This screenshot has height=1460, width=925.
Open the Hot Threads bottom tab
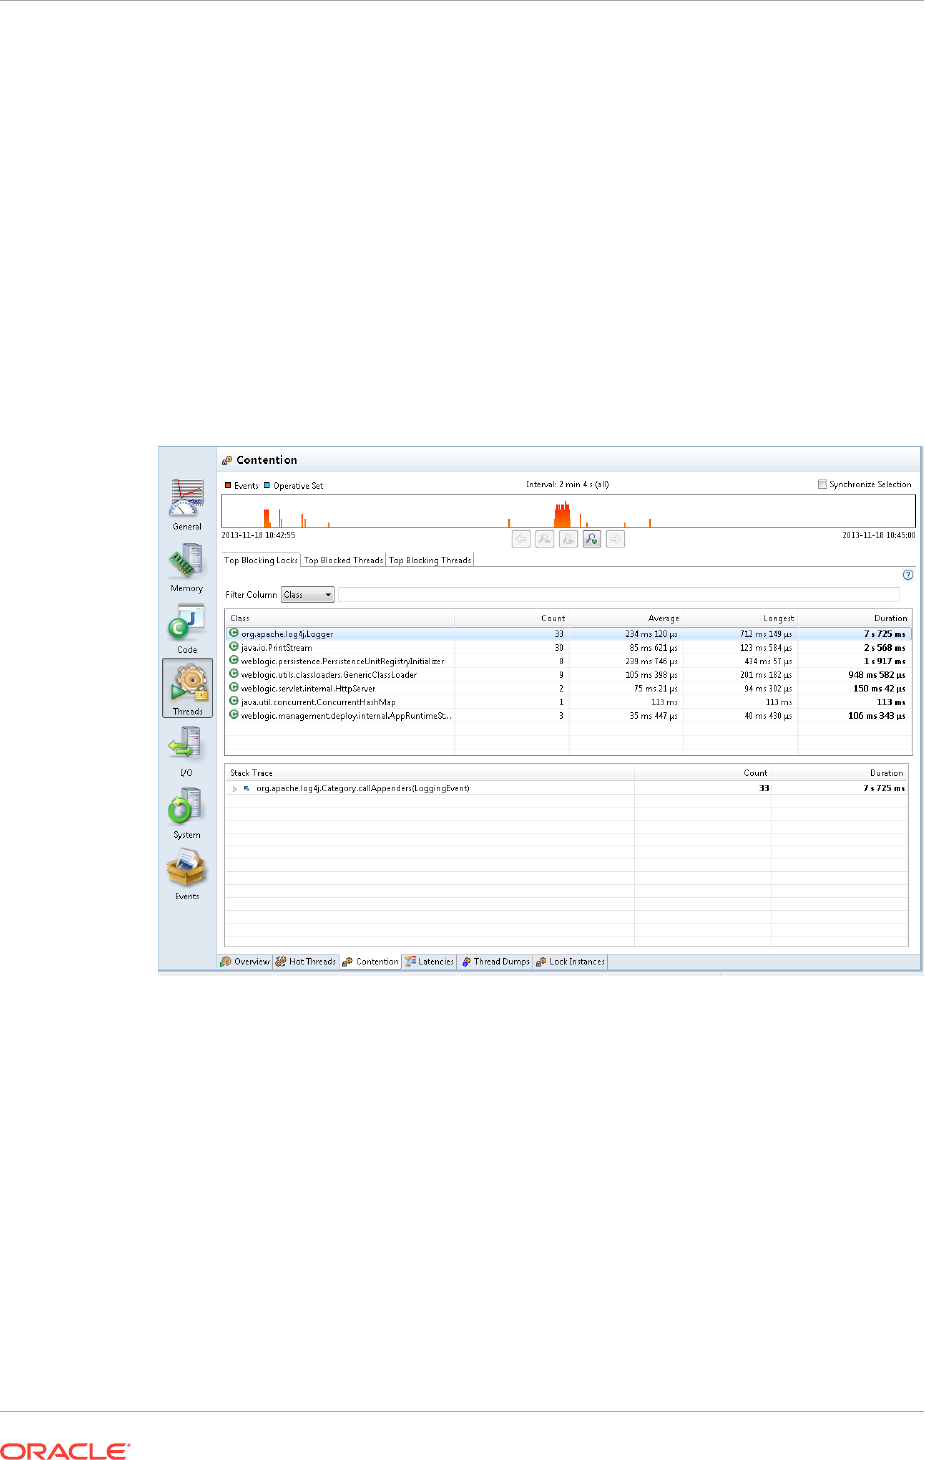[306, 962]
